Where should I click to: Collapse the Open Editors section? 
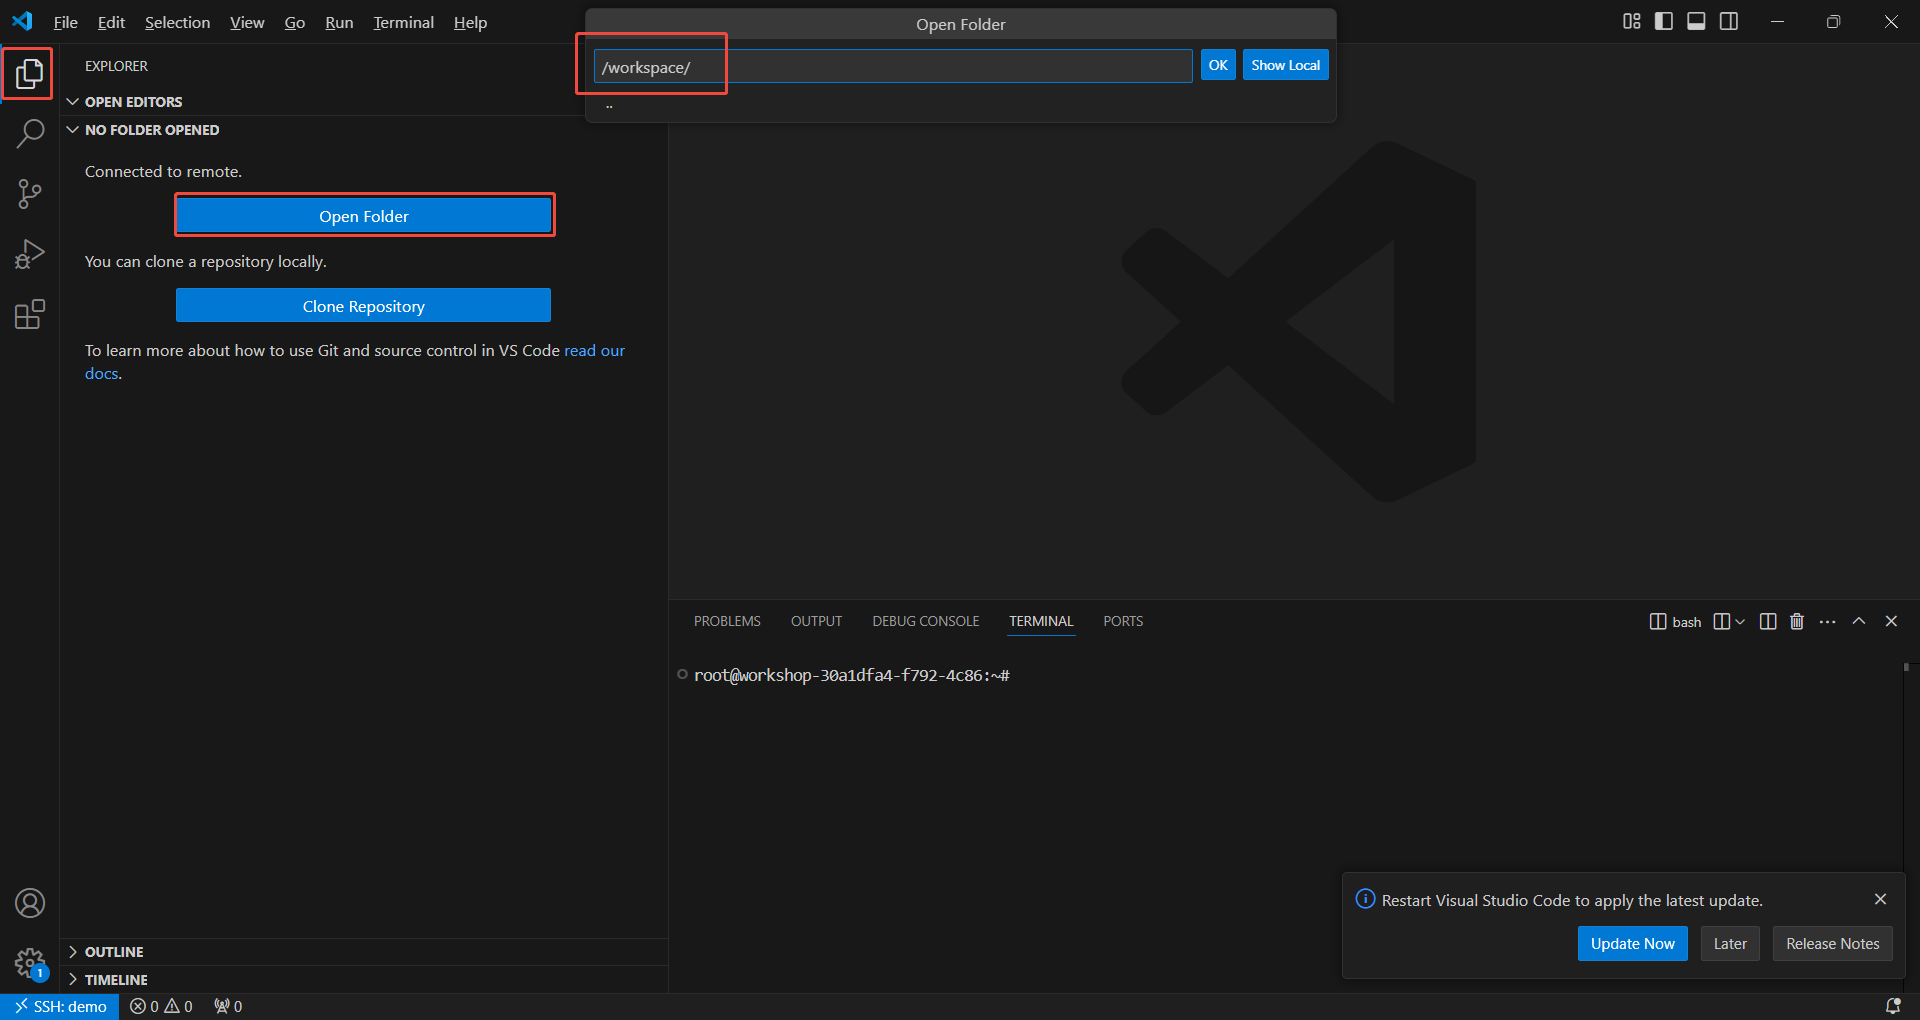click(133, 102)
